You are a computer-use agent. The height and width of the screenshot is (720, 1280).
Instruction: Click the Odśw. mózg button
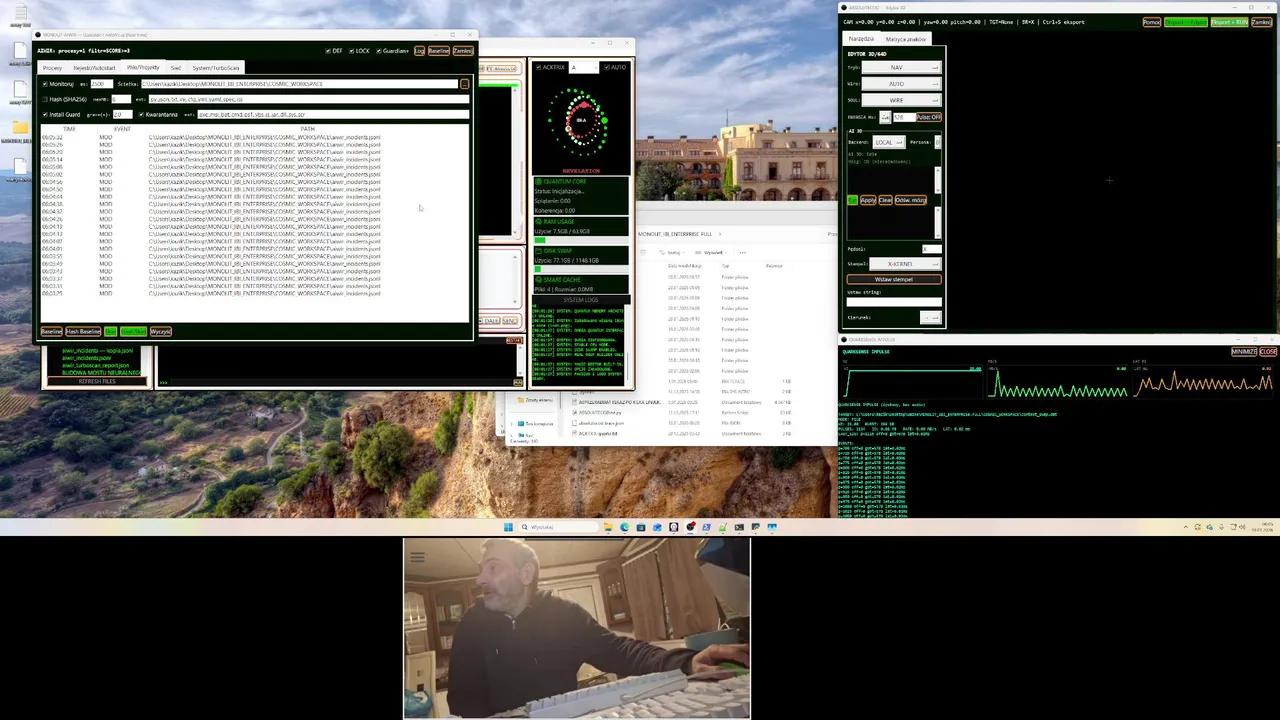(x=911, y=200)
